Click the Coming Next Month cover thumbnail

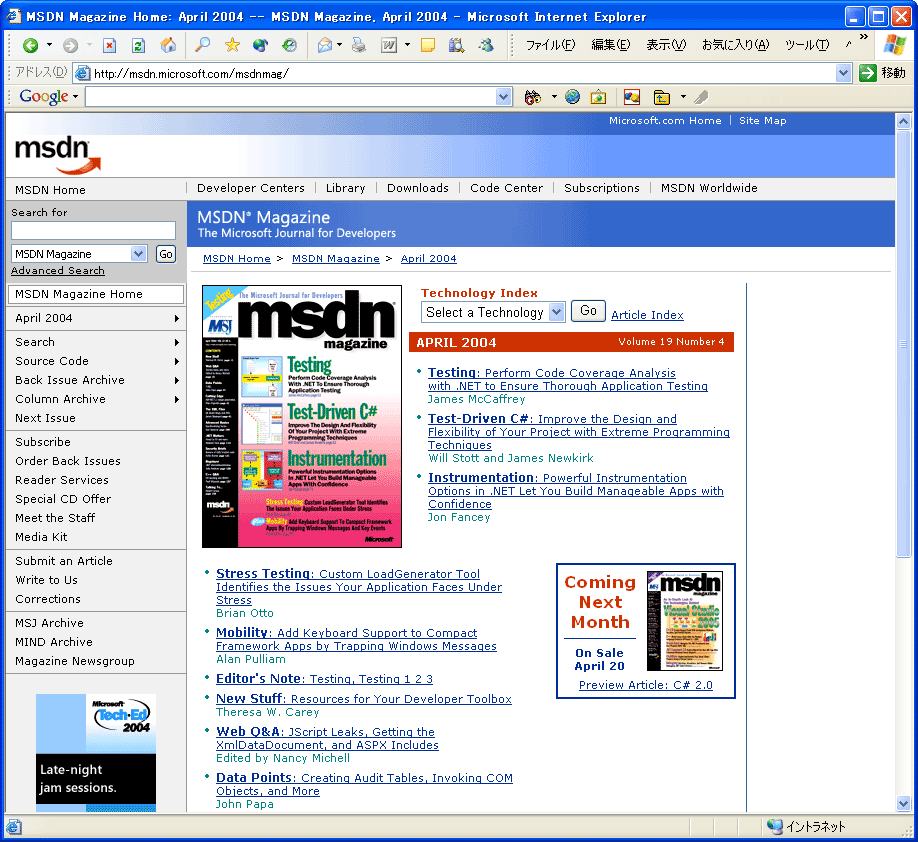pos(684,621)
